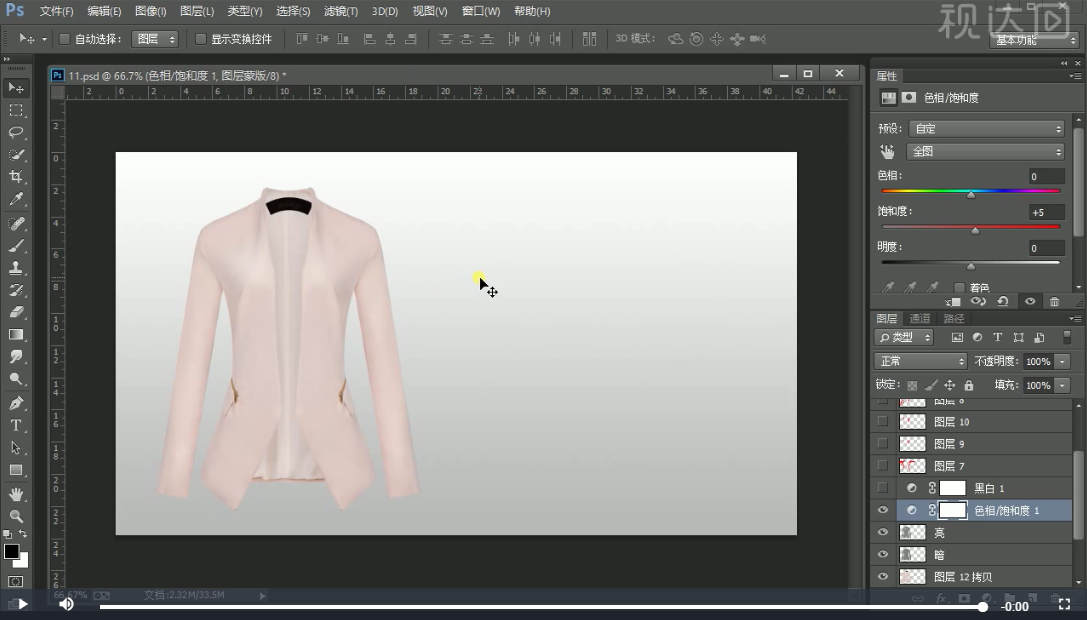
Task: Select the History Brush tool
Action: pyautogui.click(x=16, y=290)
